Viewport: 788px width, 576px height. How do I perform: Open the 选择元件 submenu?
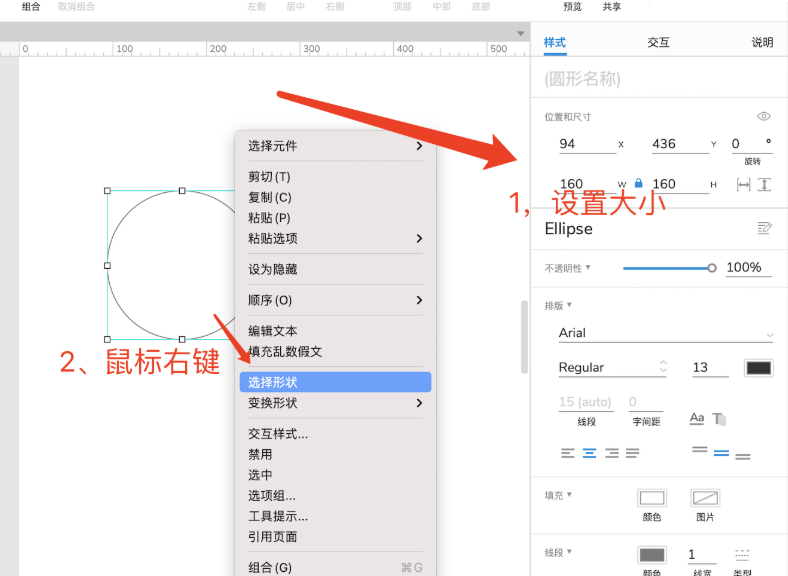click(x=335, y=146)
